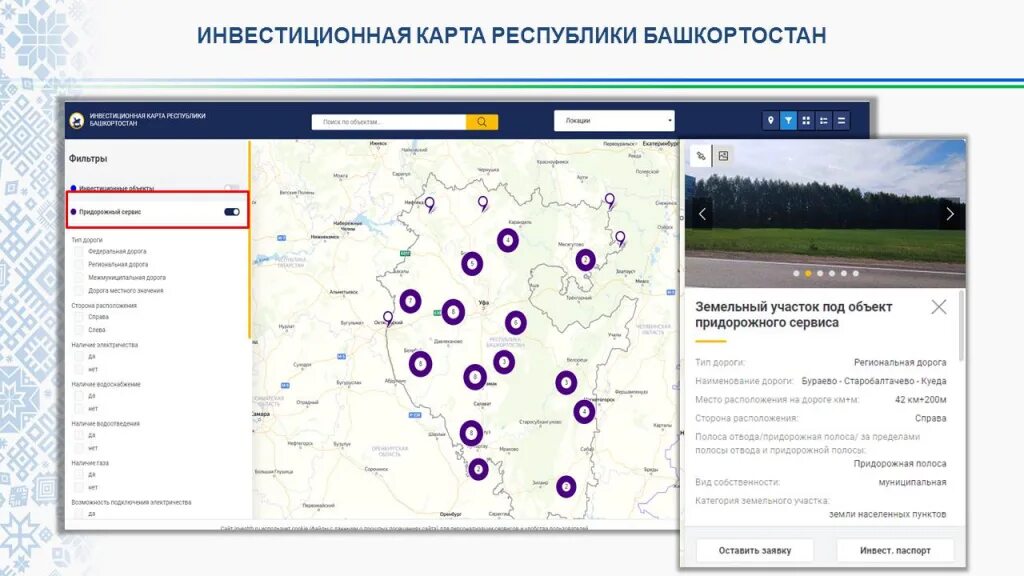Click the map pin near Нефтекамск
1024x576 pixels.
point(429,204)
